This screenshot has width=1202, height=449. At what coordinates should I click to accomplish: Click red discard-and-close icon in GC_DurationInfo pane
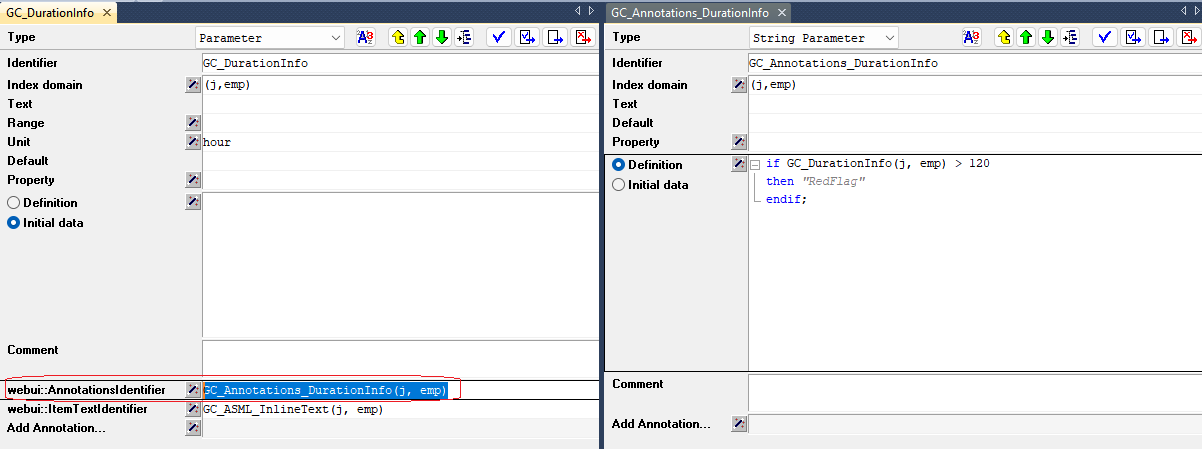click(x=583, y=38)
